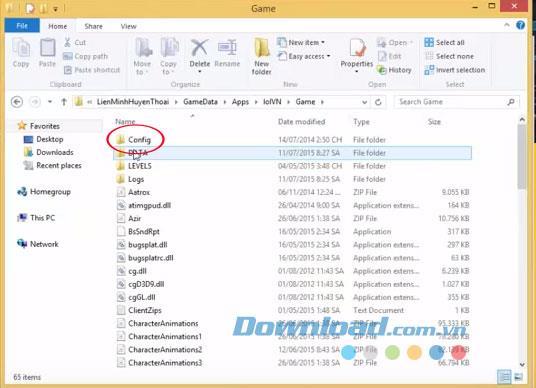The width and height of the screenshot is (536, 388).
Task: Select GameData in the breadcrumb path
Action: [200, 102]
